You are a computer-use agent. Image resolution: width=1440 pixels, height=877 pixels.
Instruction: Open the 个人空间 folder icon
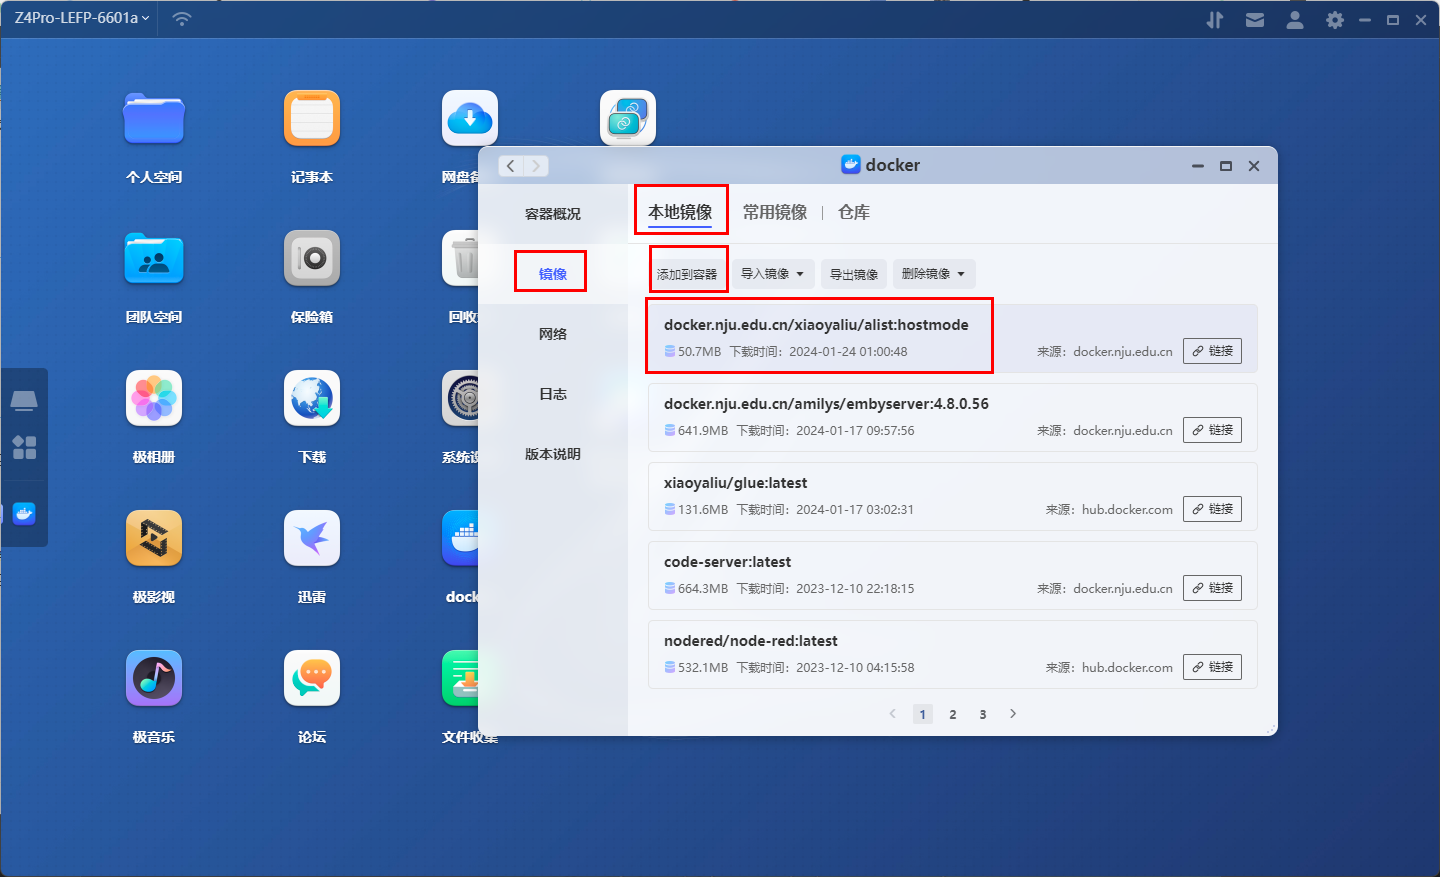pos(154,120)
